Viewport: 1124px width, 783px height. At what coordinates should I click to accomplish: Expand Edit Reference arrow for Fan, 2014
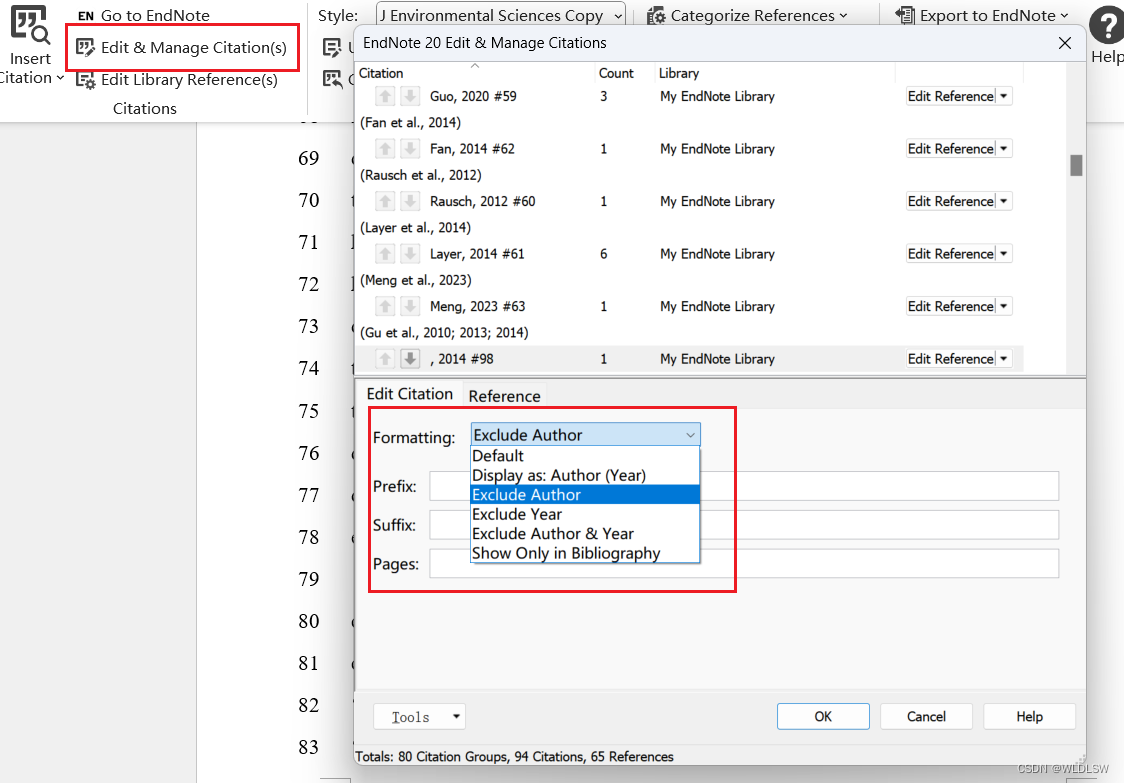(1004, 148)
